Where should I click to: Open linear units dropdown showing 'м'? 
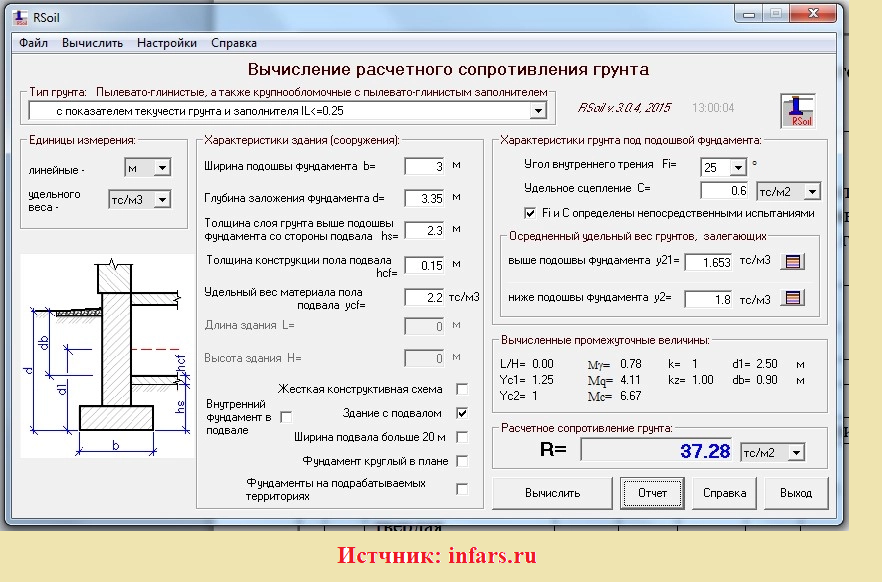(162, 168)
